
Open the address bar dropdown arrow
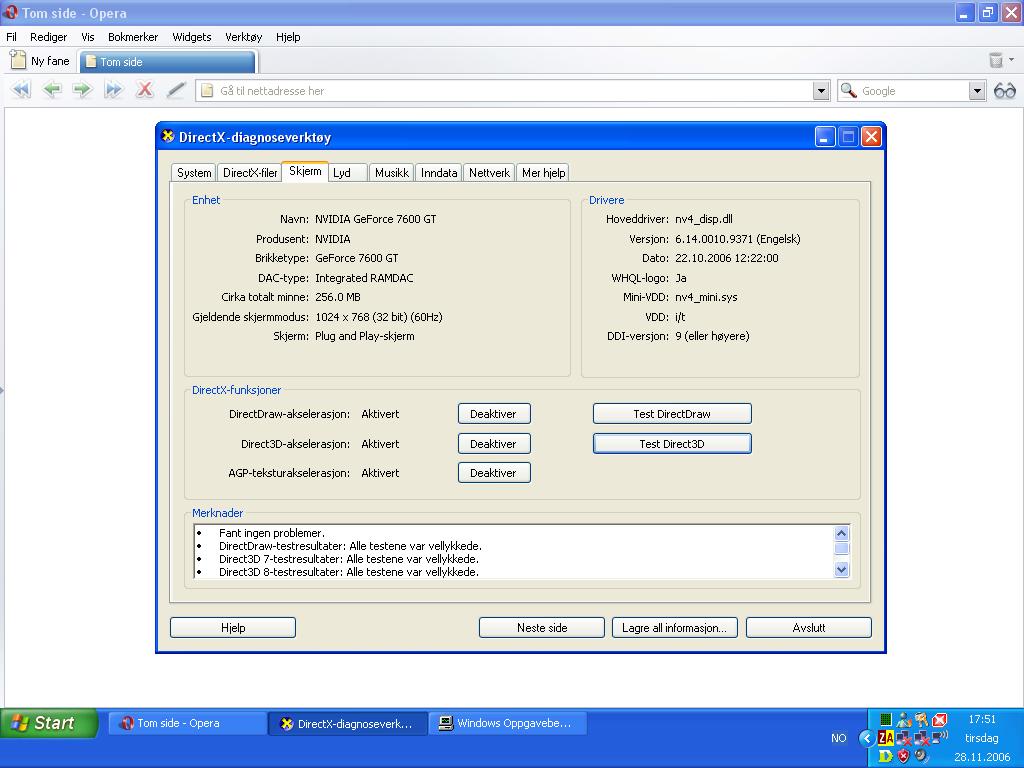(822, 91)
